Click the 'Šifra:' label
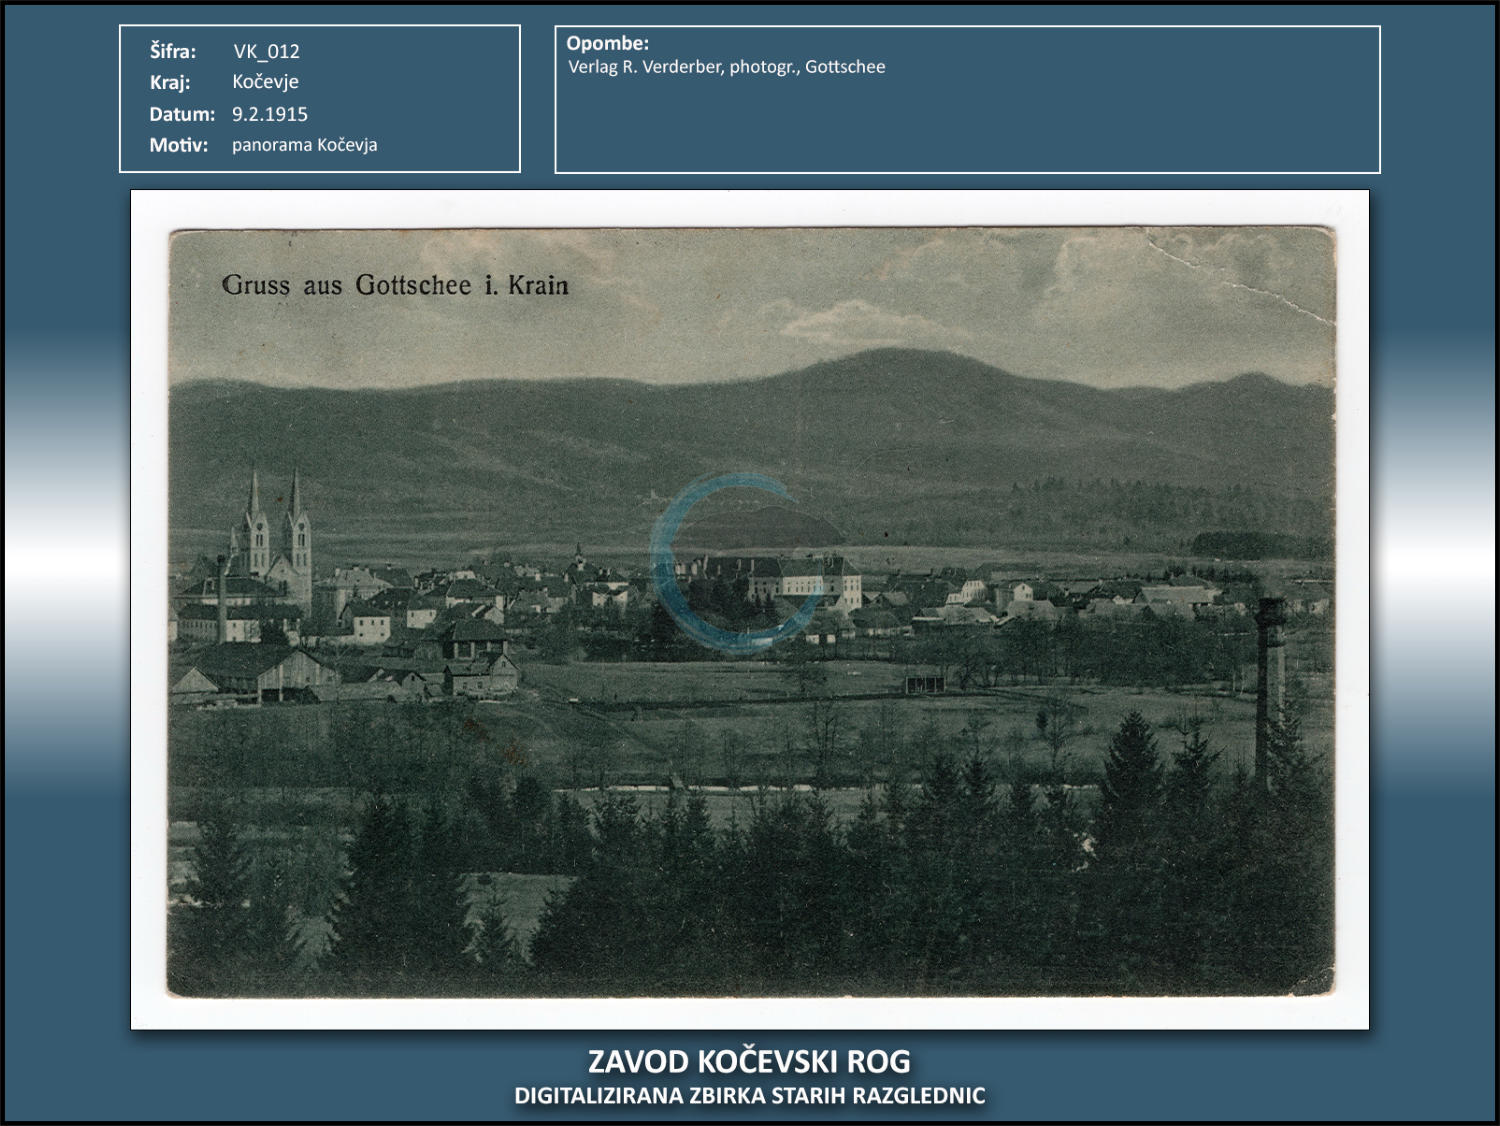Image resolution: width=1500 pixels, height=1126 pixels. pos(173,51)
